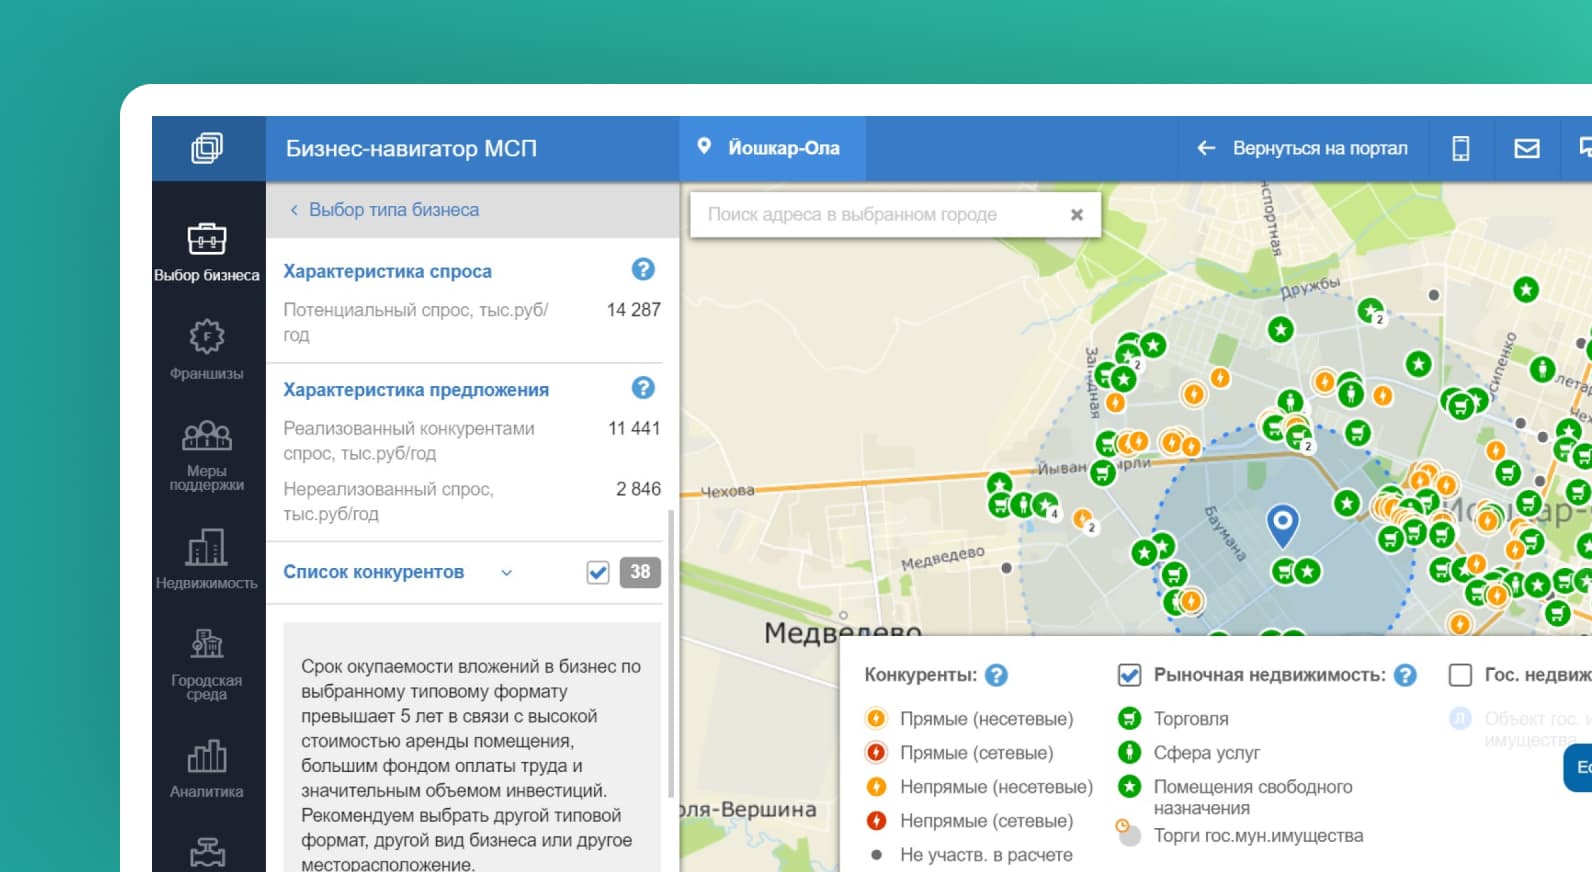Screen dimensions: 1592x872
Task: Click Вернуться на портал link
Action: click(x=1303, y=148)
